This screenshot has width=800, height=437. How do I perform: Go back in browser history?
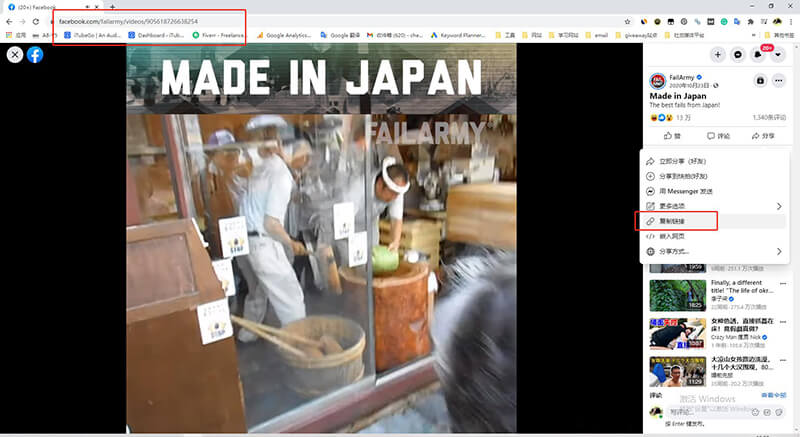[x=9, y=21]
